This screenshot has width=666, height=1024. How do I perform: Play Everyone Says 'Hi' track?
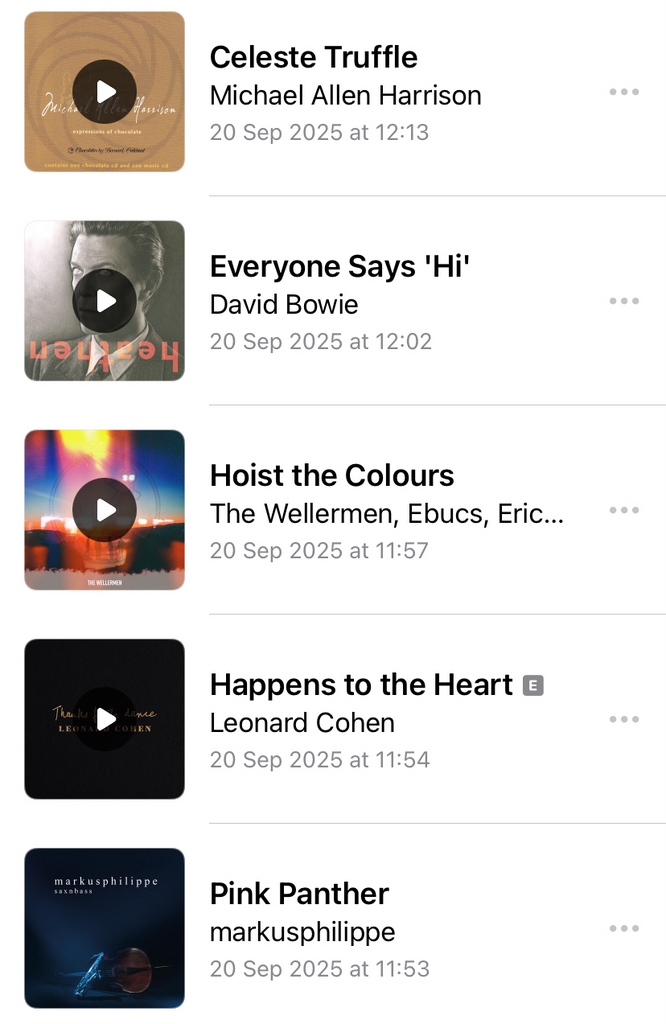[x=105, y=301]
